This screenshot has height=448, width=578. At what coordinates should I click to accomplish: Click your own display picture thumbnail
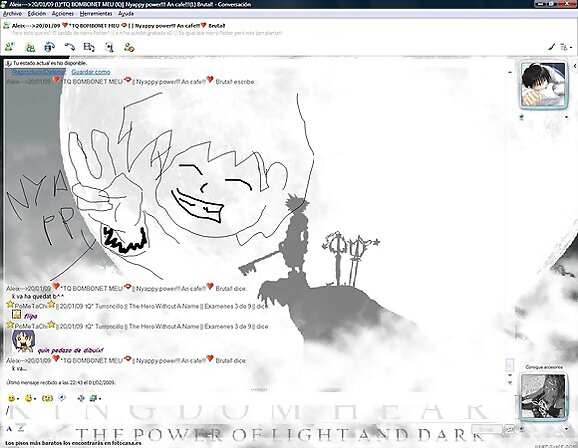[543, 396]
